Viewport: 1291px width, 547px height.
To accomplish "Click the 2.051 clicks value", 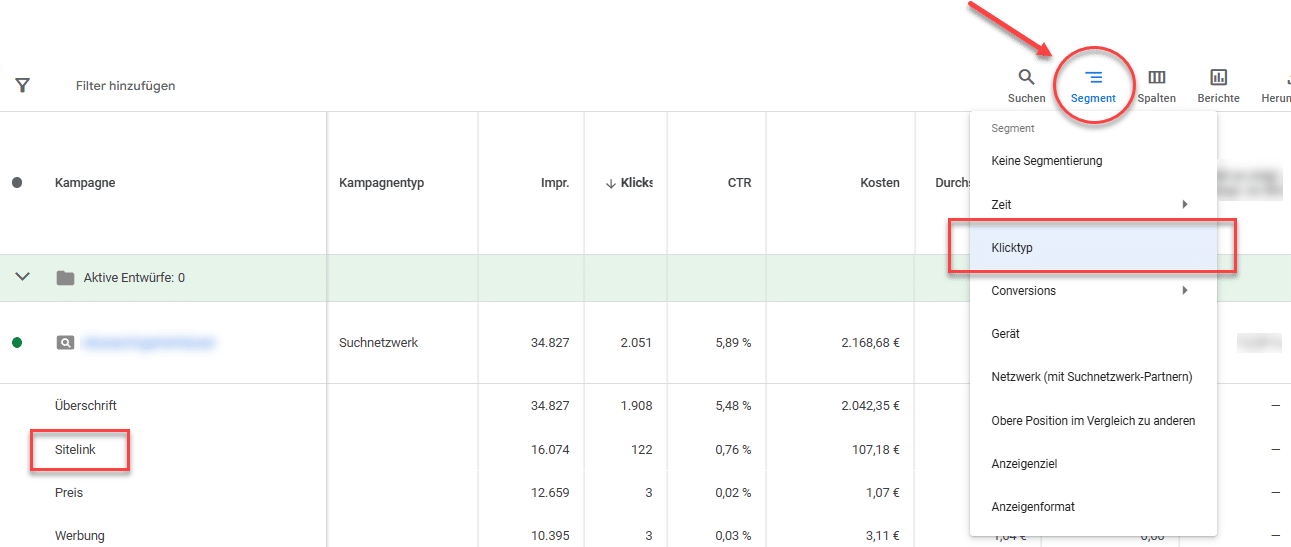I will [635, 343].
